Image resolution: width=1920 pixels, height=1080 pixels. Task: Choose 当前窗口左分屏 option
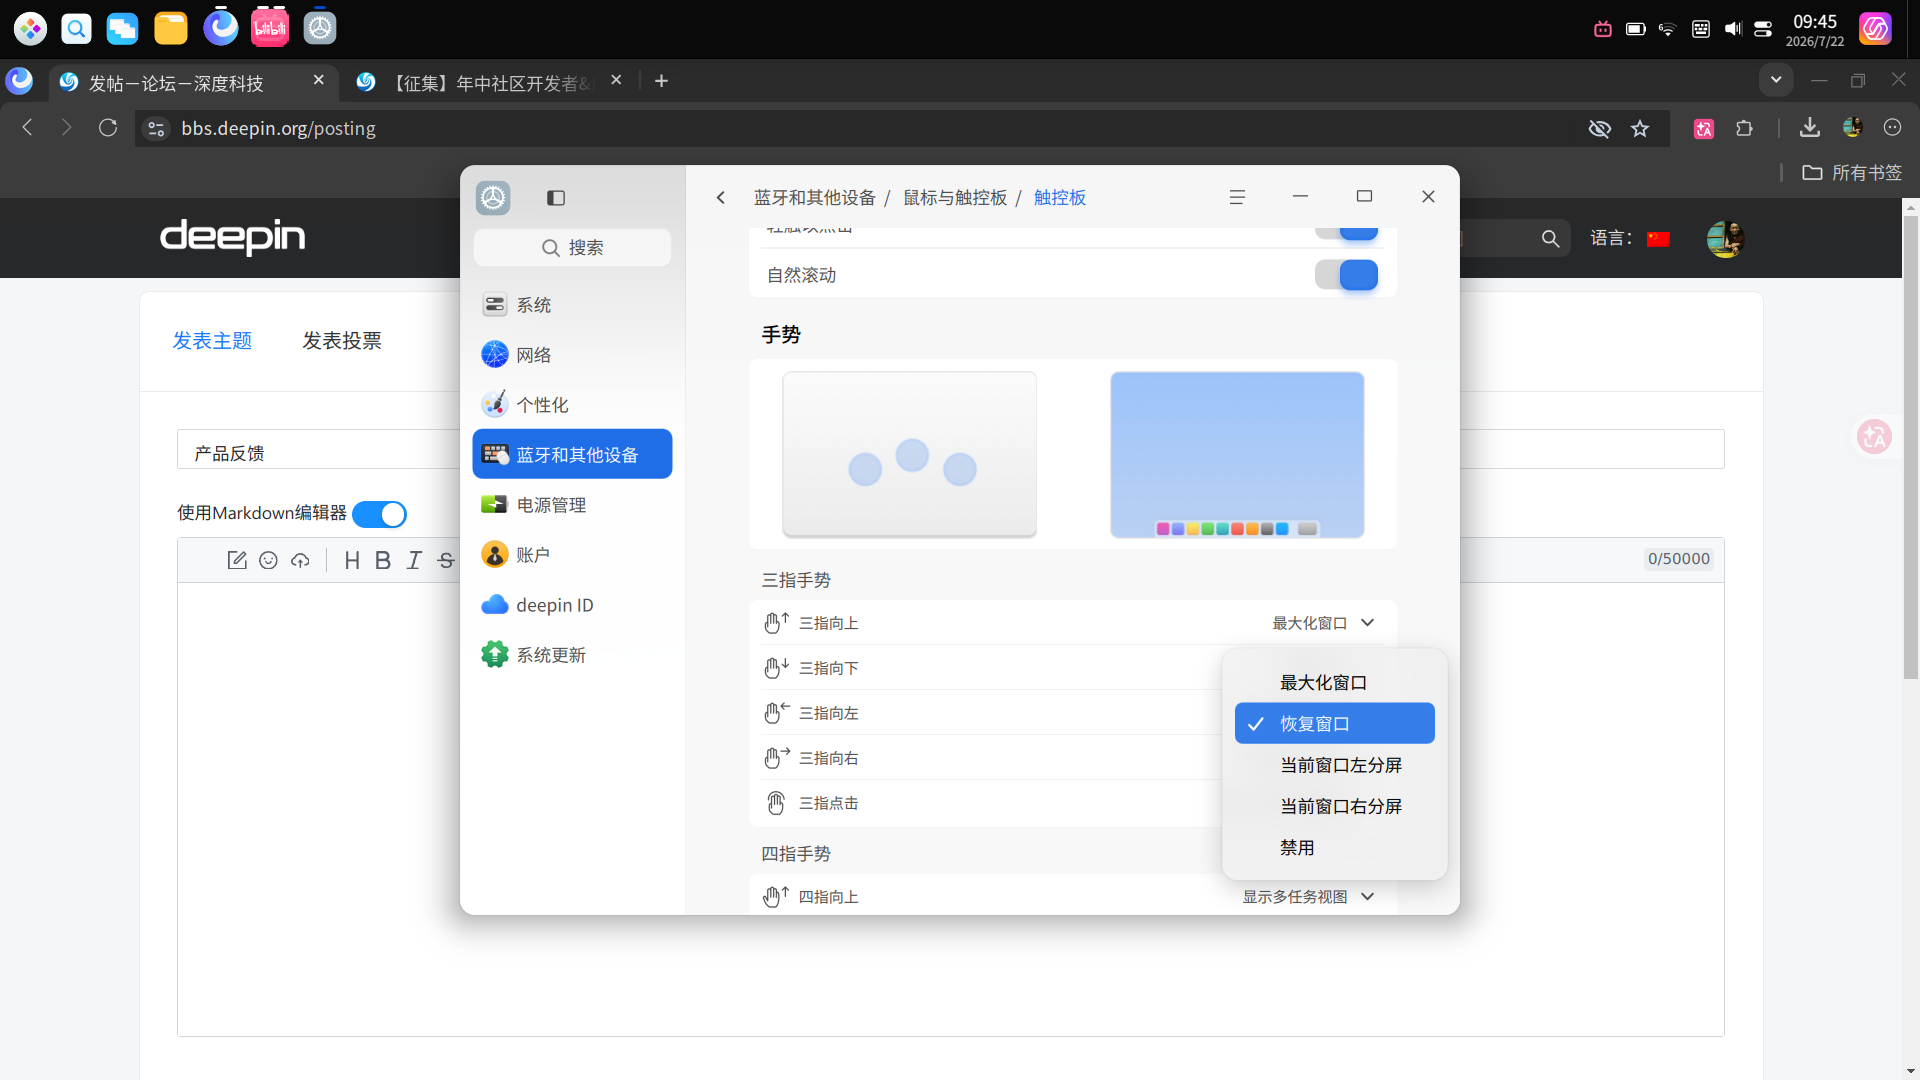[1334, 765]
